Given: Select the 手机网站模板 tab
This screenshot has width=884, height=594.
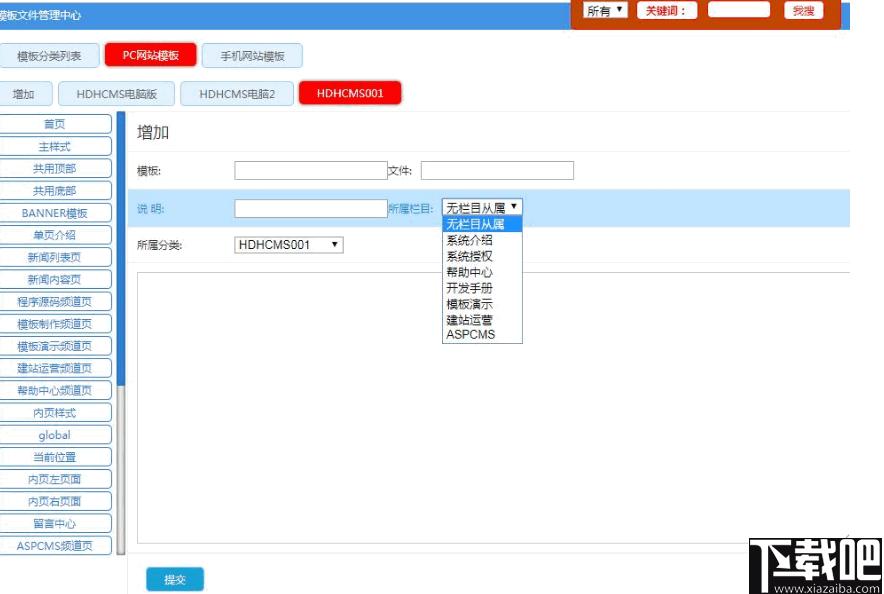Looking at the screenshot, I should click(x=252, y=56).
